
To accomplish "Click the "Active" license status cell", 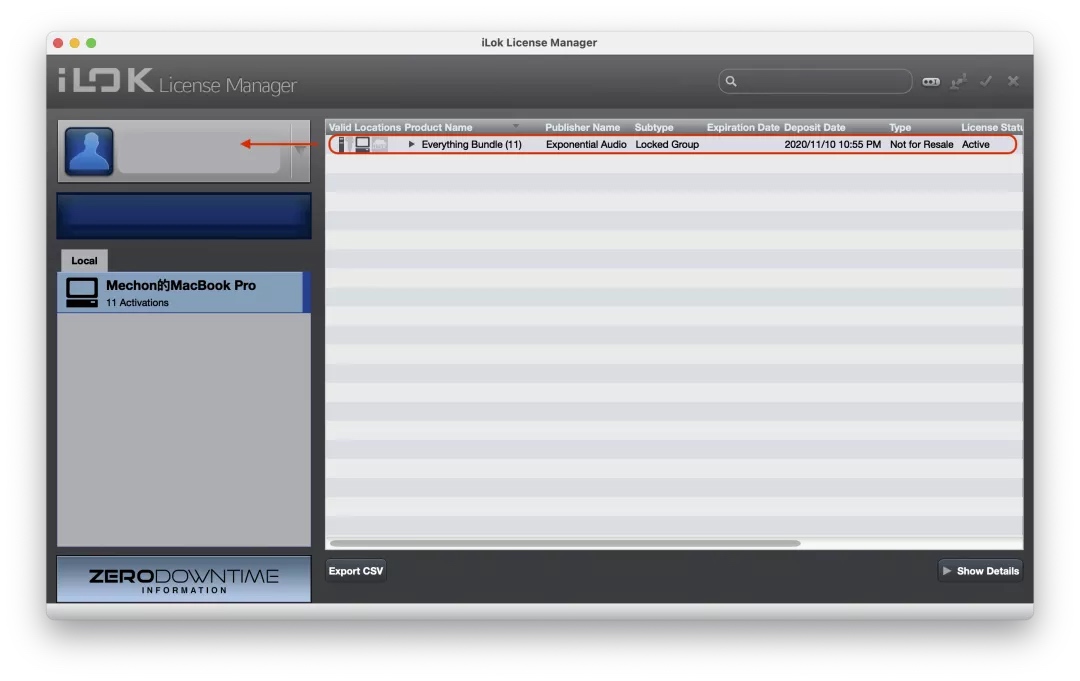I will point(975,145).
